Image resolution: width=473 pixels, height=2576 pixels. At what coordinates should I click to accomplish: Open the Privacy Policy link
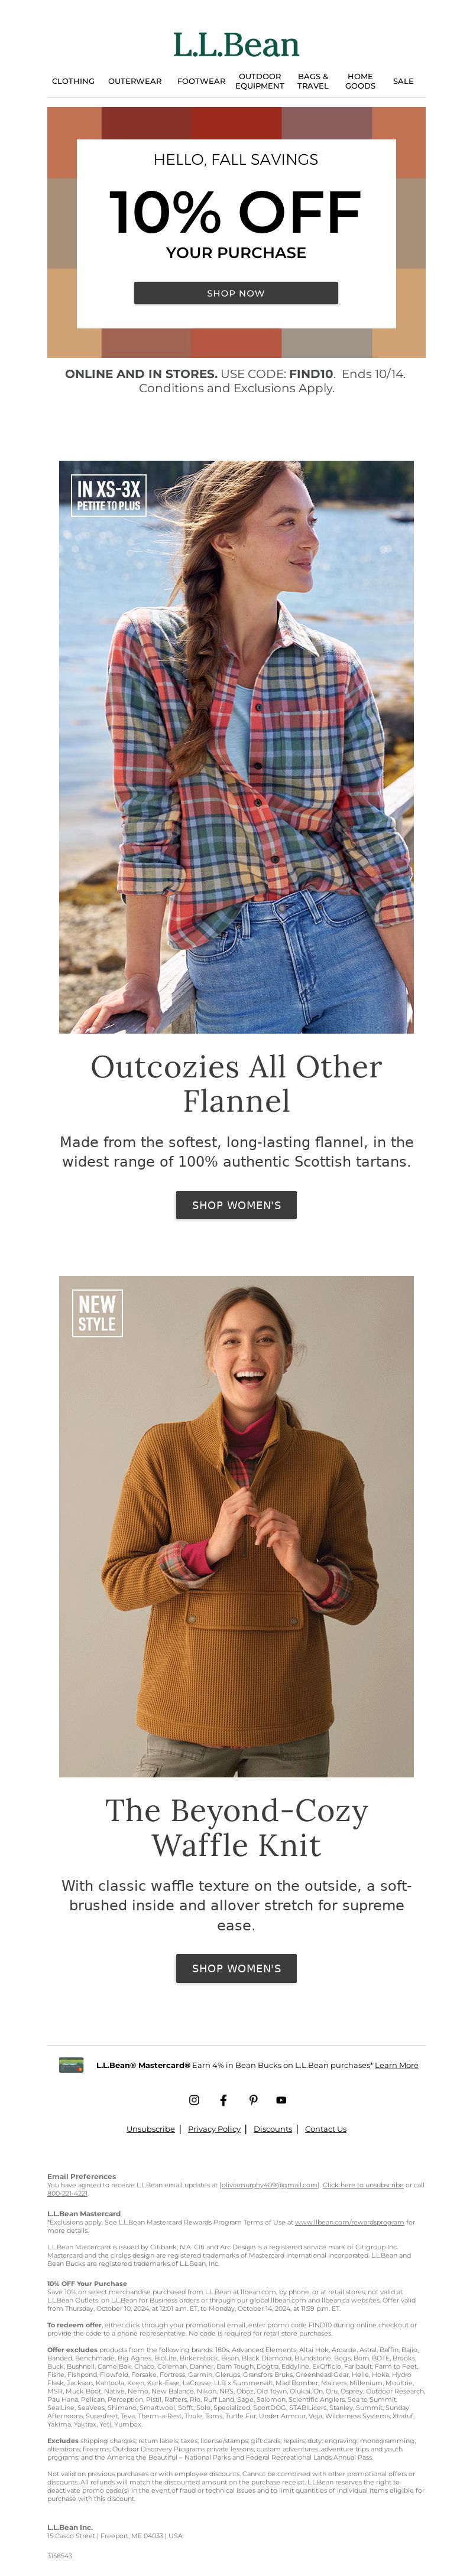click(214, 2129)
